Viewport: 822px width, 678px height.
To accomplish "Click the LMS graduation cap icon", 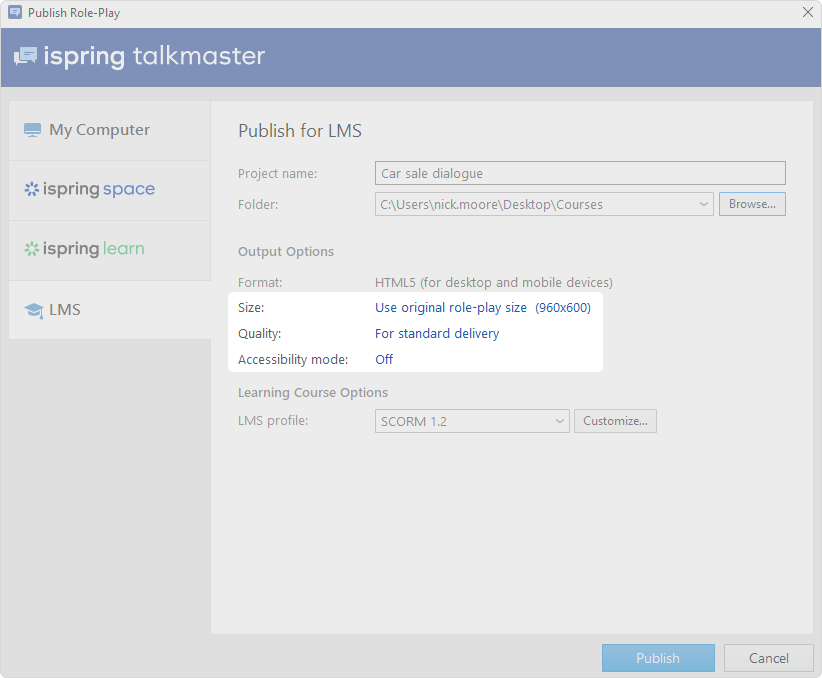I will [x=33, y=310].
